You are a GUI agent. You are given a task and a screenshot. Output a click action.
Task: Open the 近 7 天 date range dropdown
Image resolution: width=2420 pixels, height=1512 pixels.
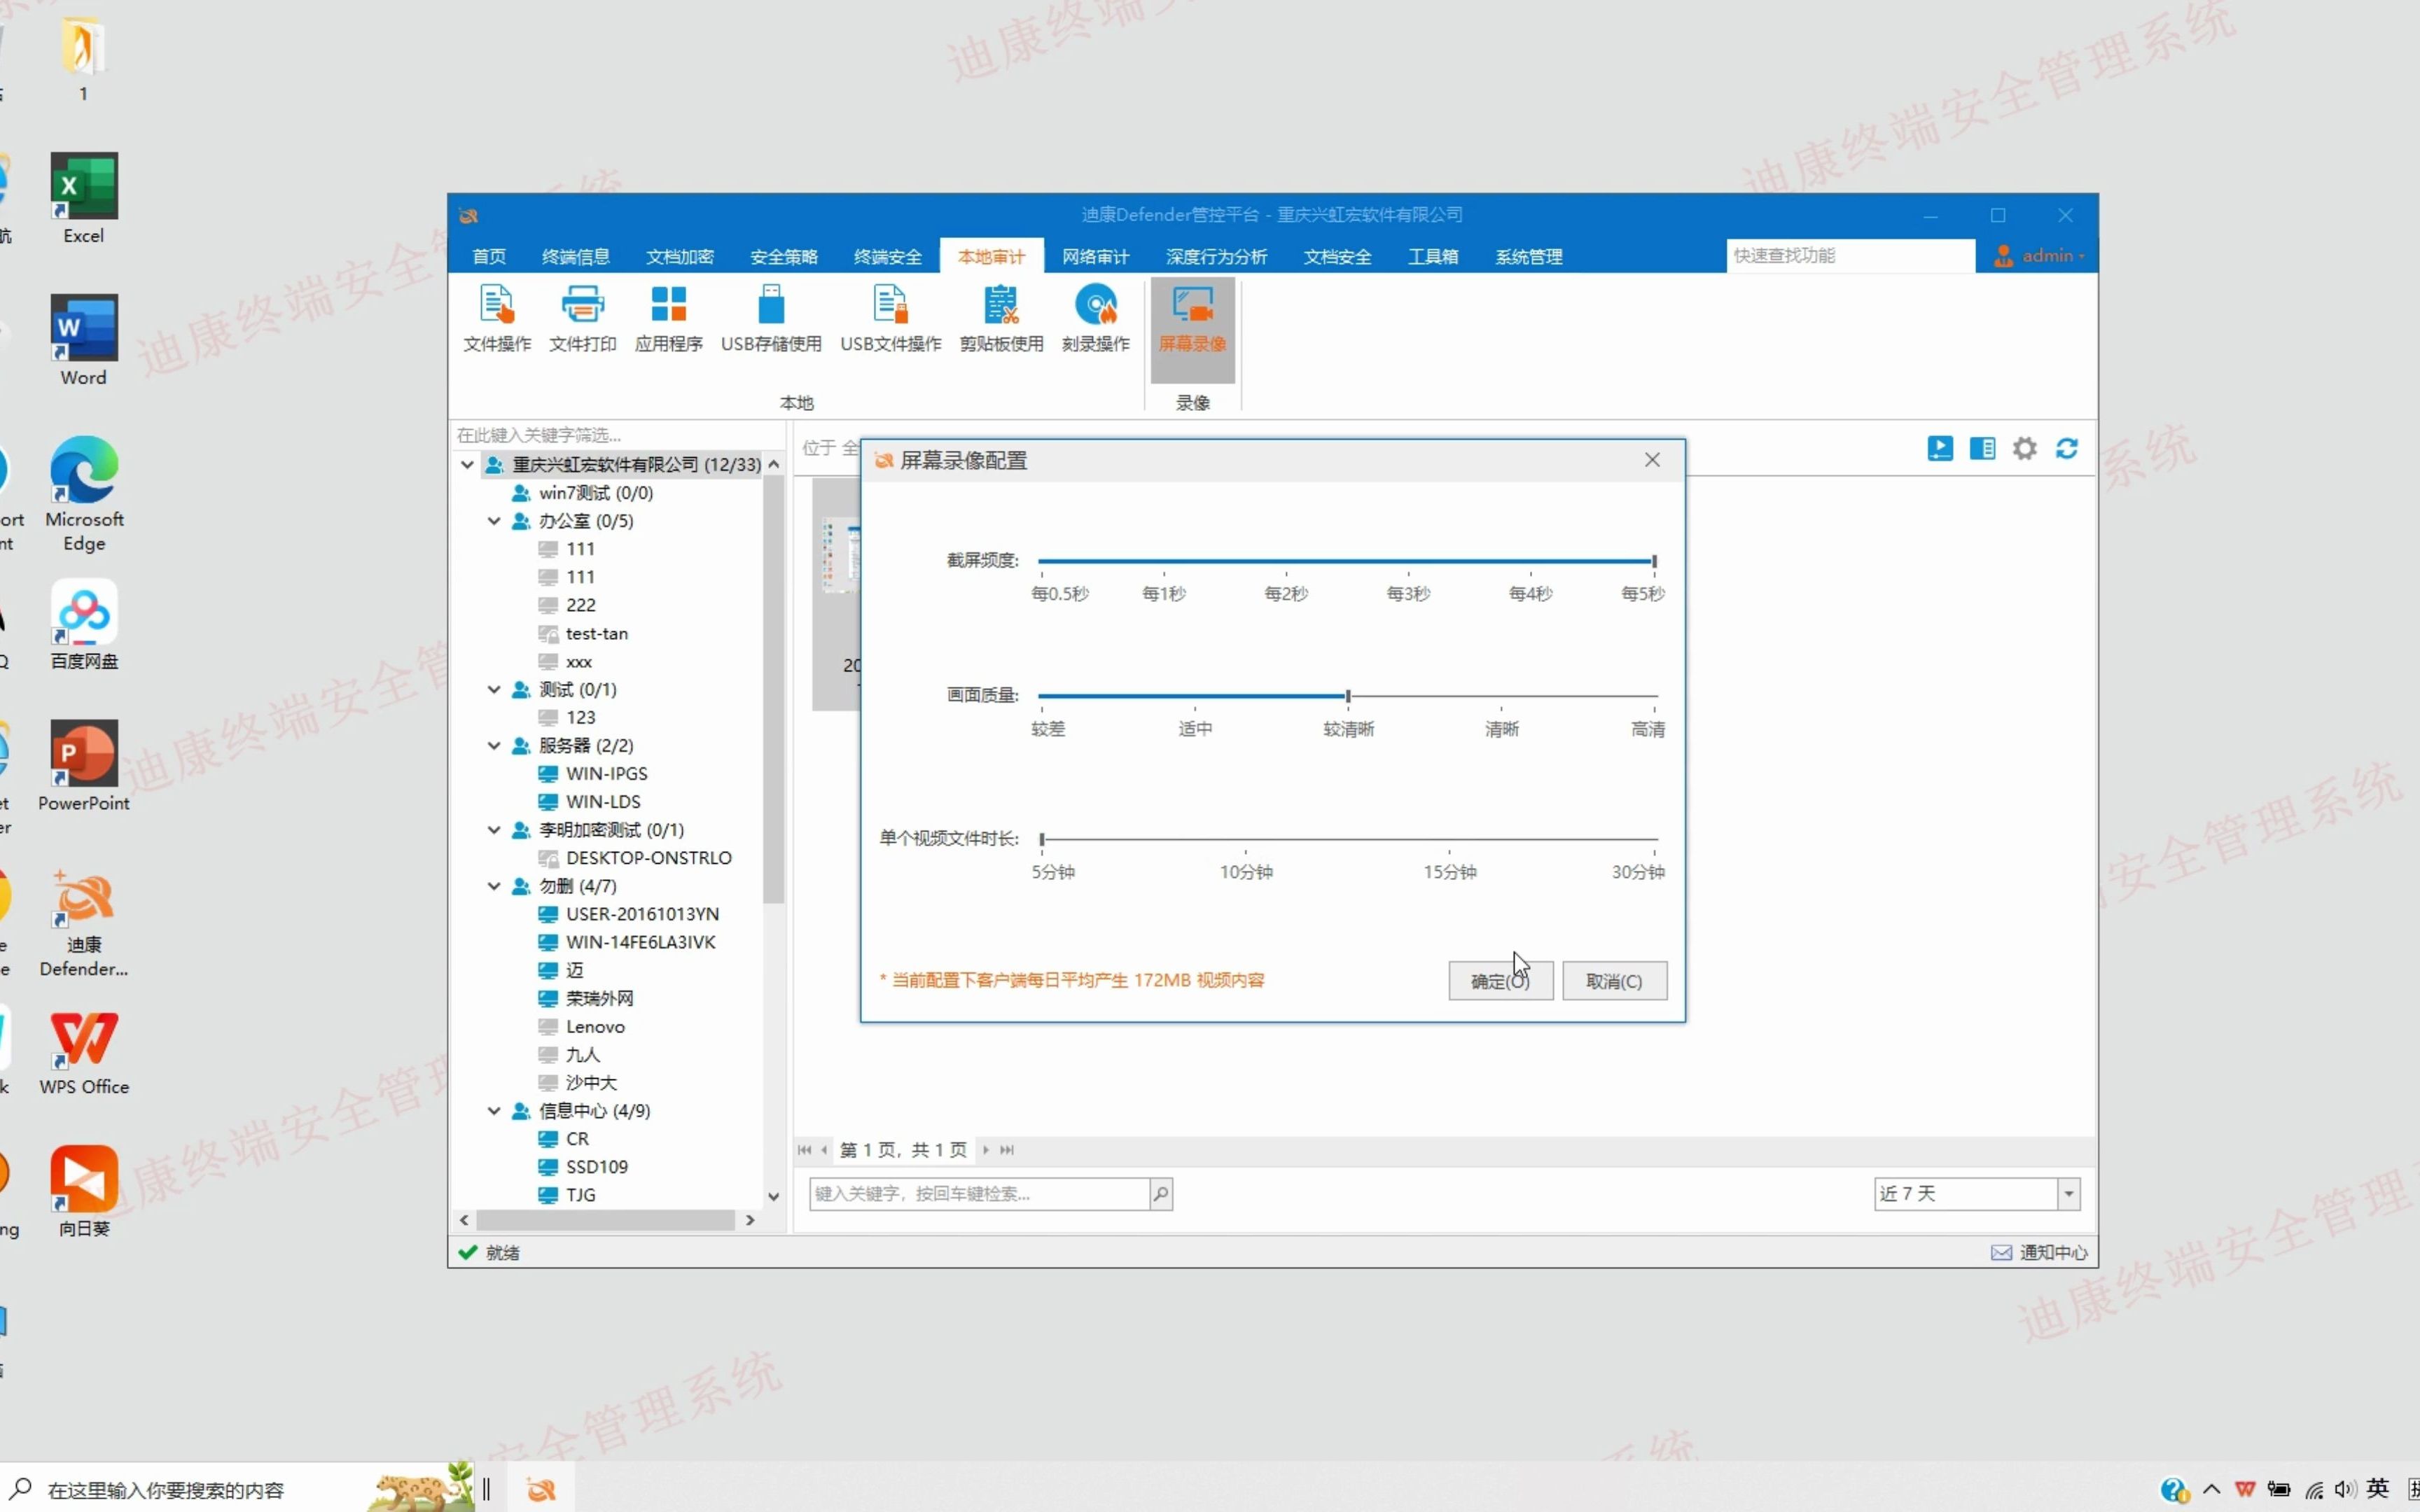(2069, 1193)
